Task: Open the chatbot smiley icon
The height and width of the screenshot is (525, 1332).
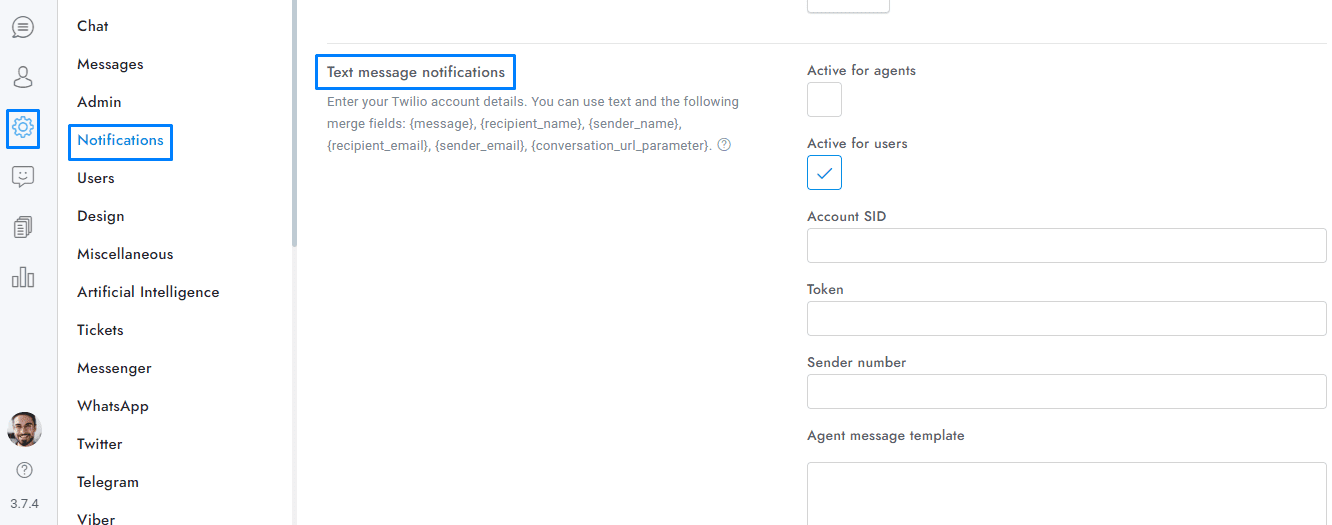Action: click(22, 177)
